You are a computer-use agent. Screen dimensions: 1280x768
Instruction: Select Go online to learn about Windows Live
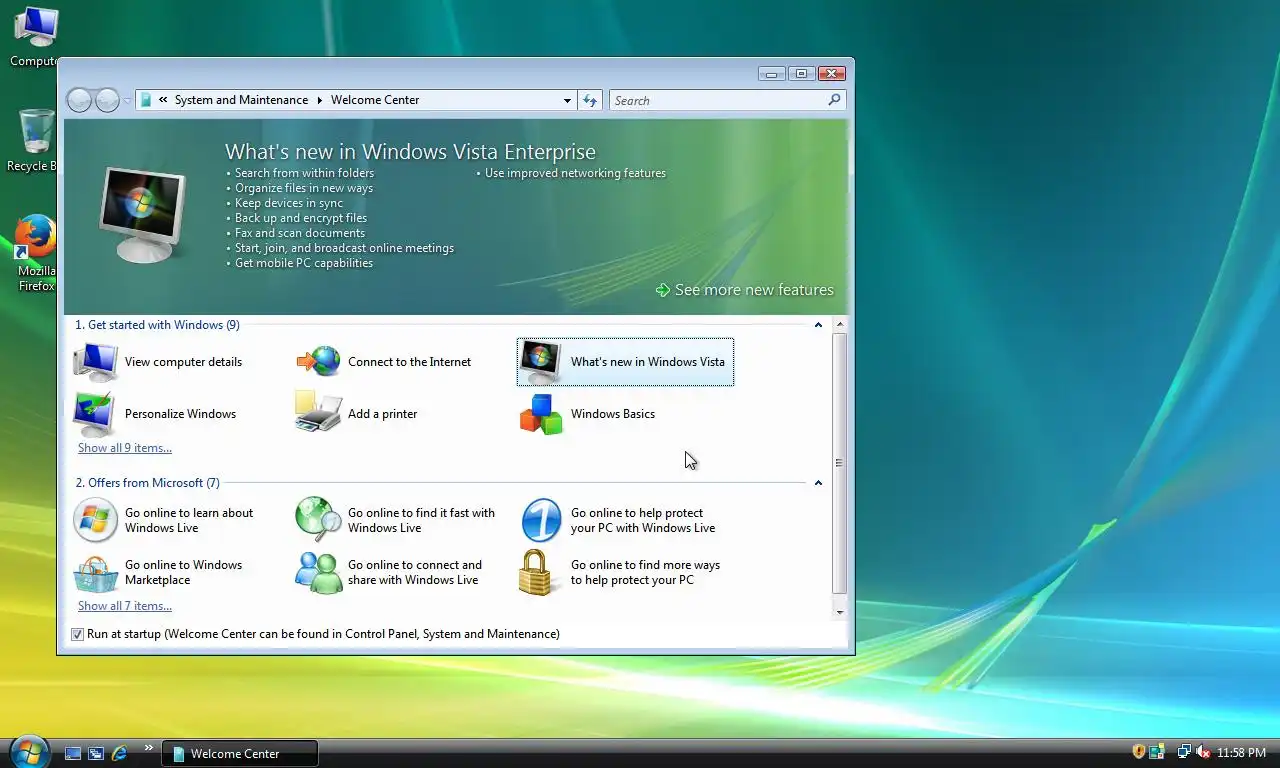(x=166, y=520)
